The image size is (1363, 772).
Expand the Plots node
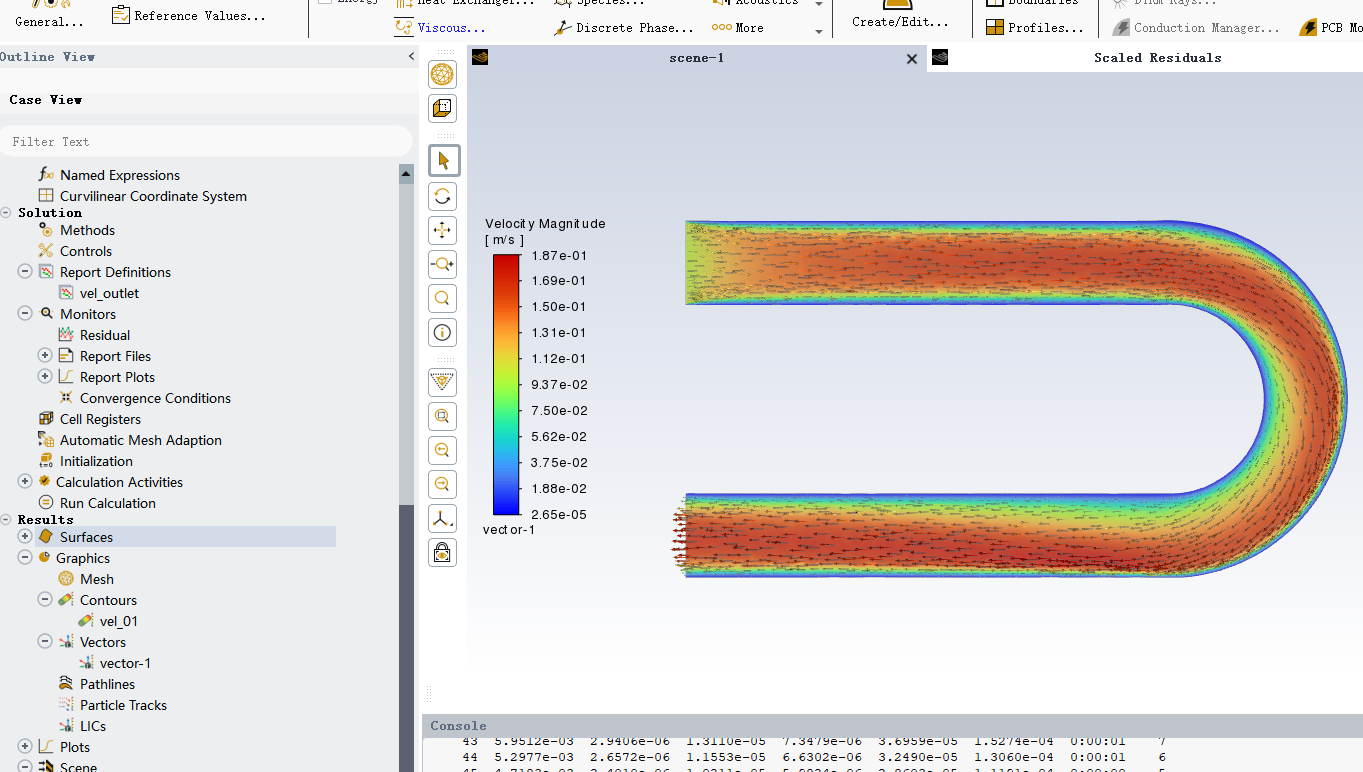coord(25,747)
